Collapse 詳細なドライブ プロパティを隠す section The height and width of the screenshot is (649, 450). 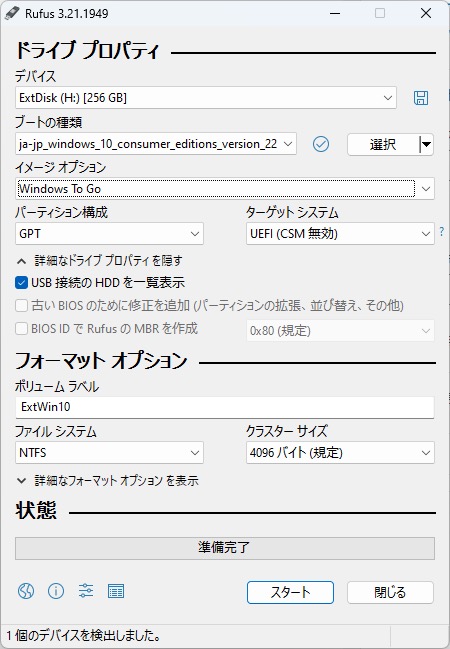click(x=99, y=261)
